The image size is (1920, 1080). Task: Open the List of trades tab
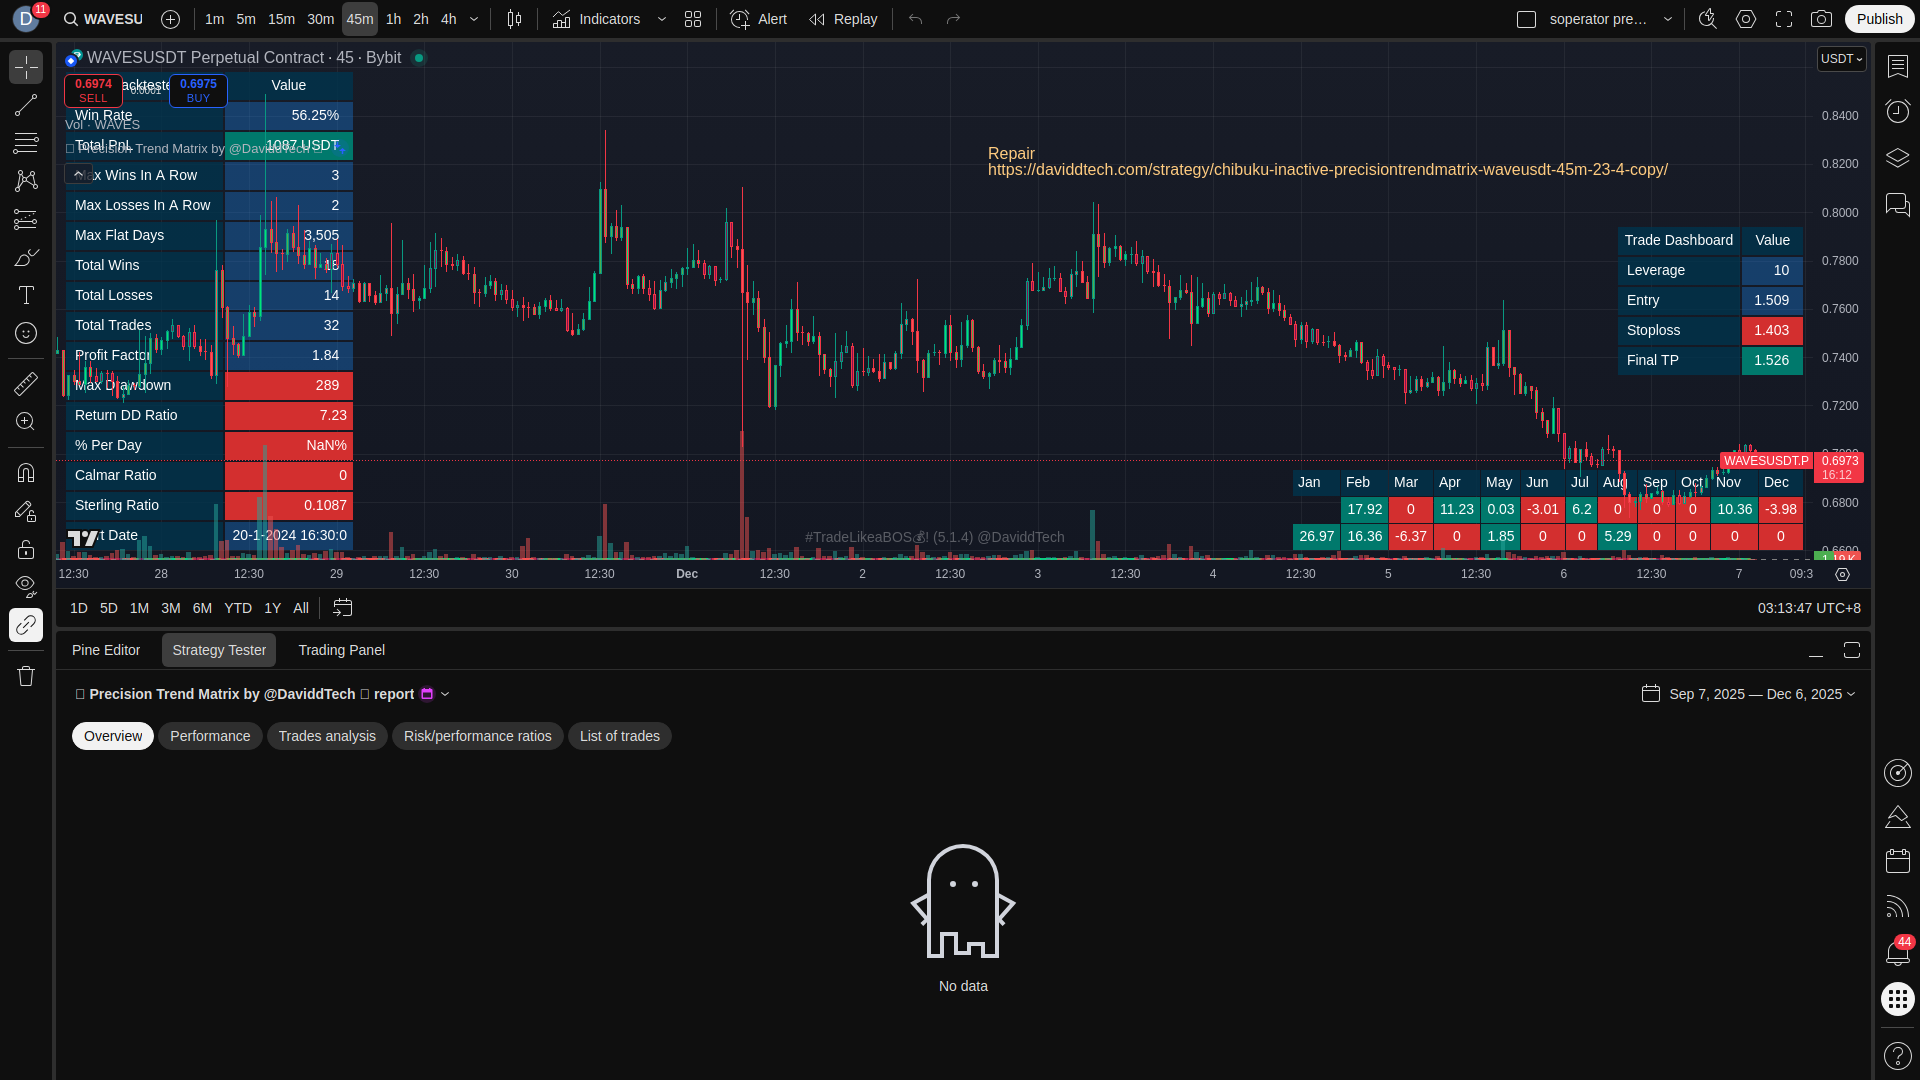619,736
